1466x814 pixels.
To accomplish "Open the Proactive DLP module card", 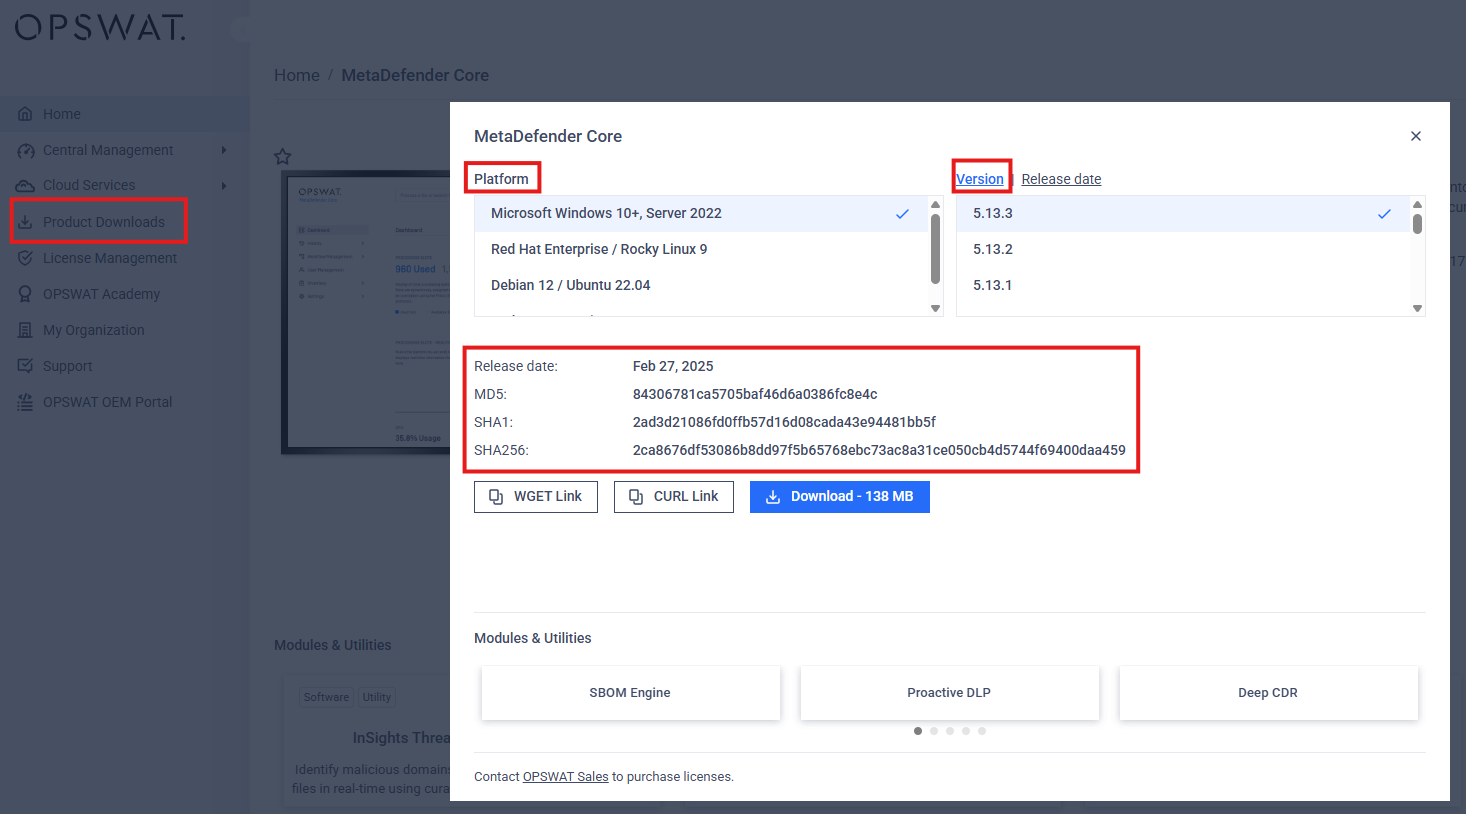I will pyautogui.click(x=949, y=693).
